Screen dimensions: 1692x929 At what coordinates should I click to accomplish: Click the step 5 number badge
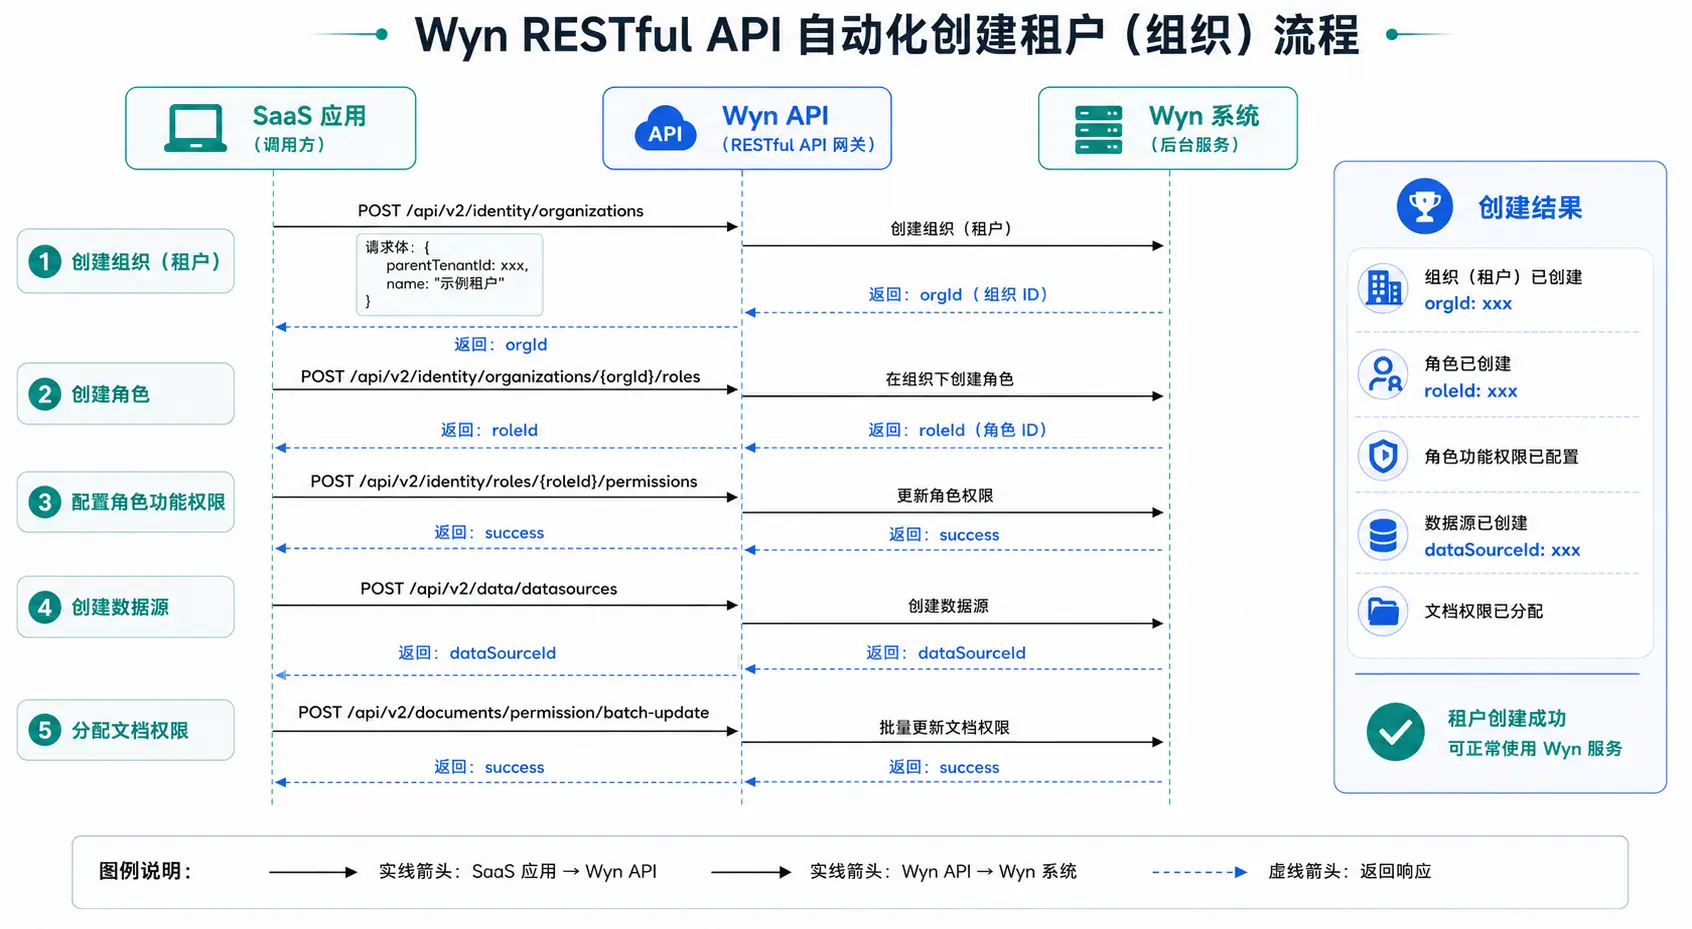coord(44,730)
